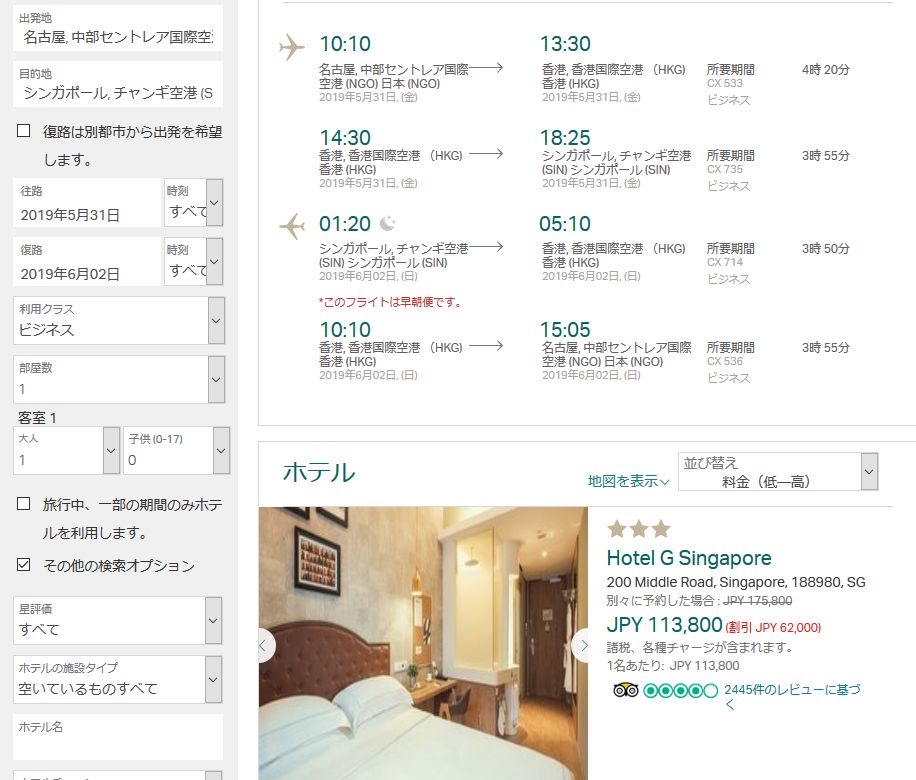Click the CX 533 flight number
The image size is (916, 780).
724,84
